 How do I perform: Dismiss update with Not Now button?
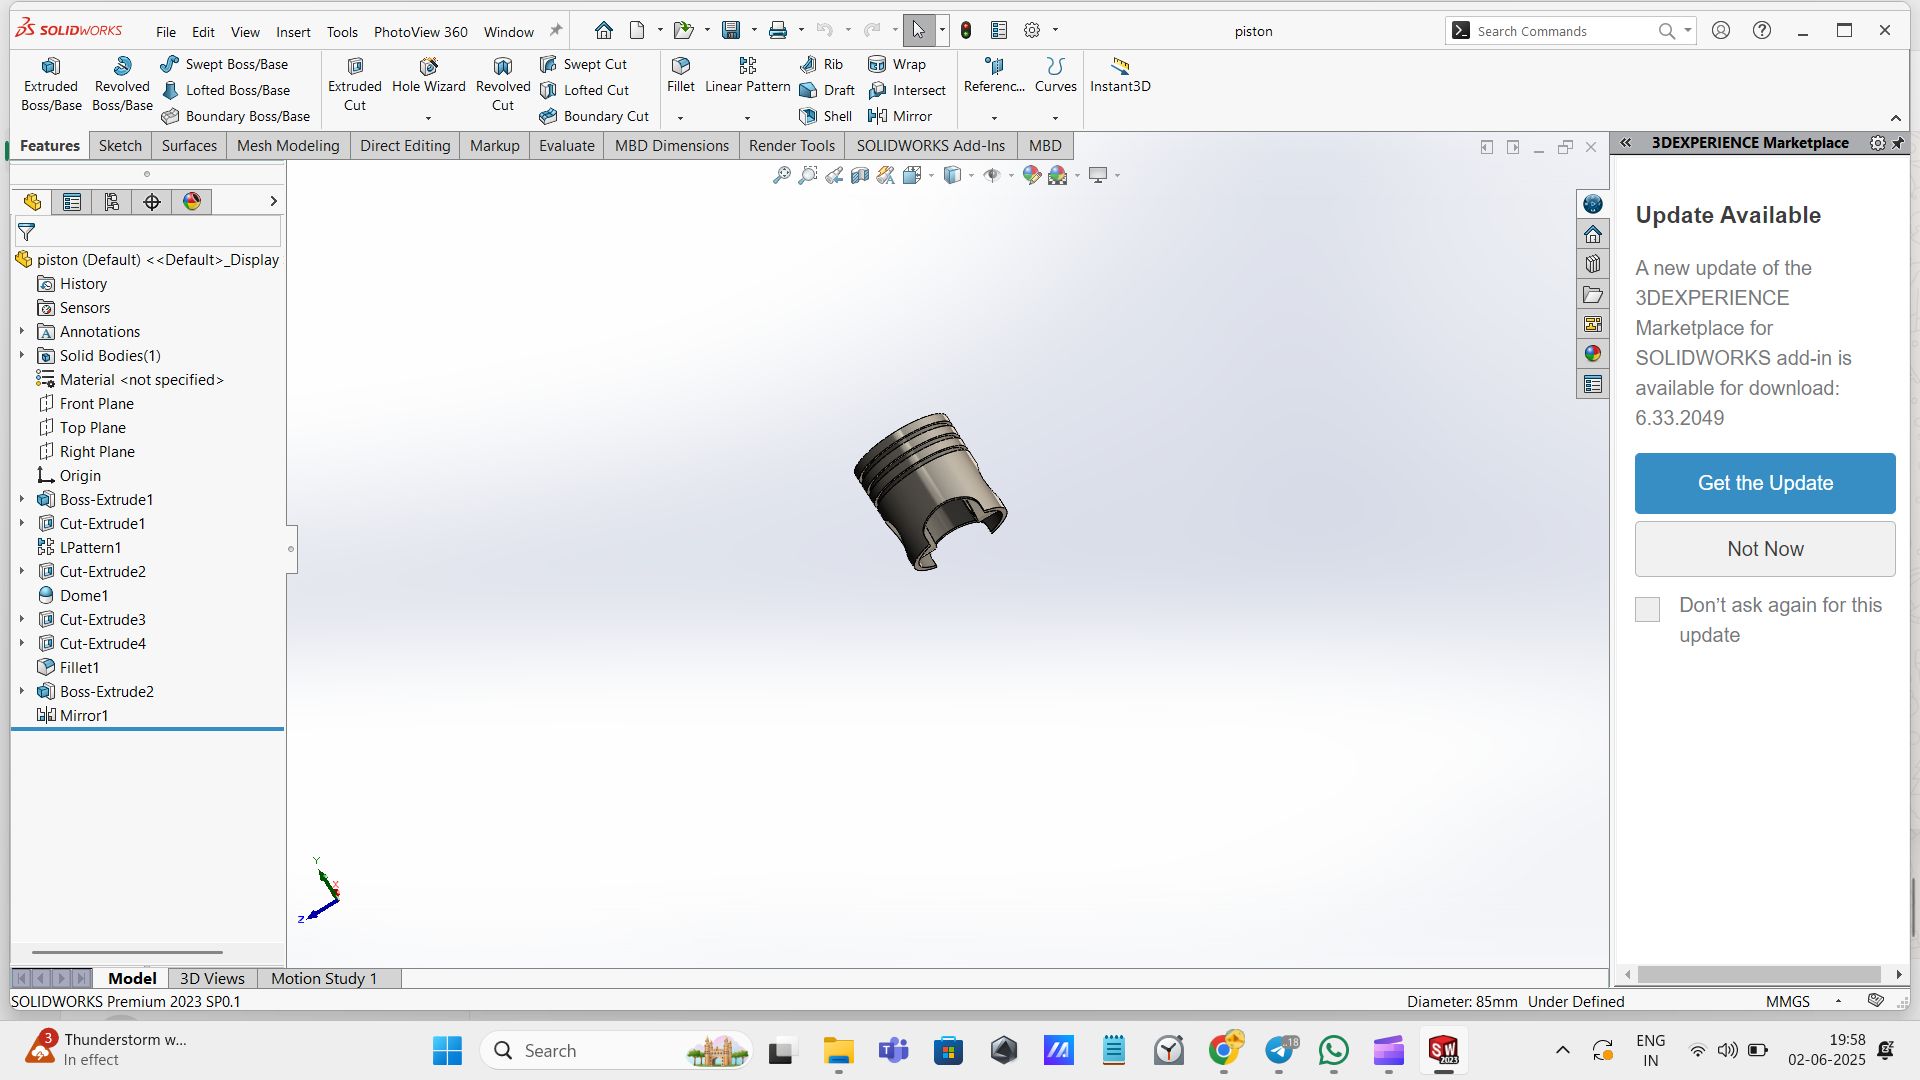[1765, 549]
